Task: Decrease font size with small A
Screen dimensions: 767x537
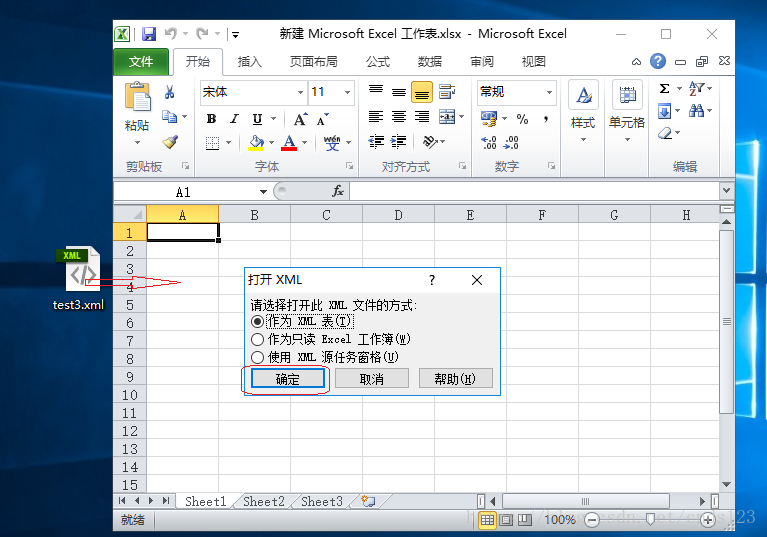Action: [322, 119]
